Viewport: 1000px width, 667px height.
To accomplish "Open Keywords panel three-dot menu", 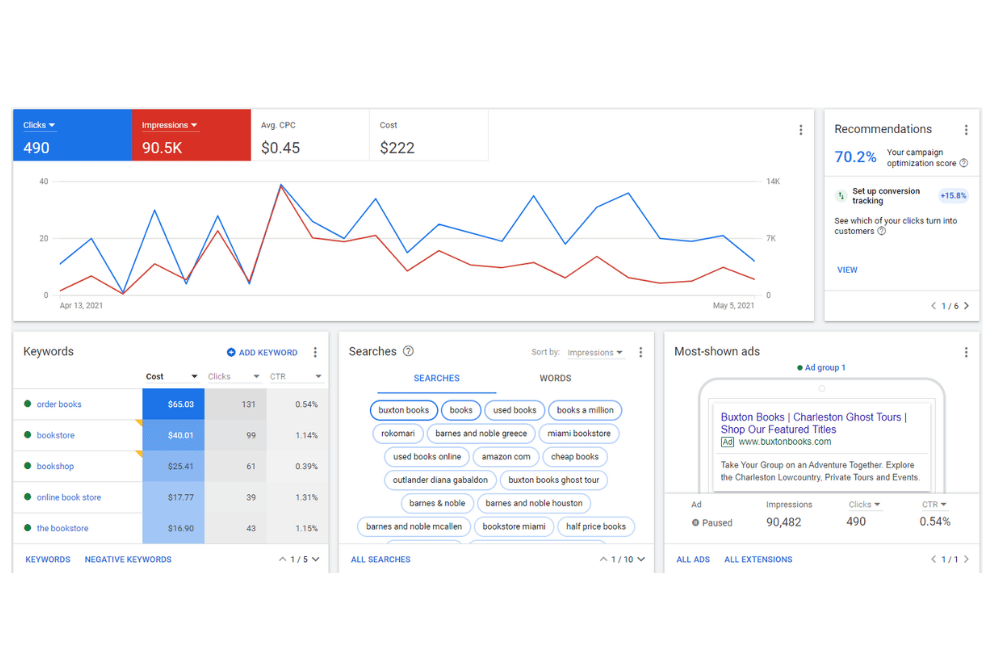I will (x=315, y=353).
